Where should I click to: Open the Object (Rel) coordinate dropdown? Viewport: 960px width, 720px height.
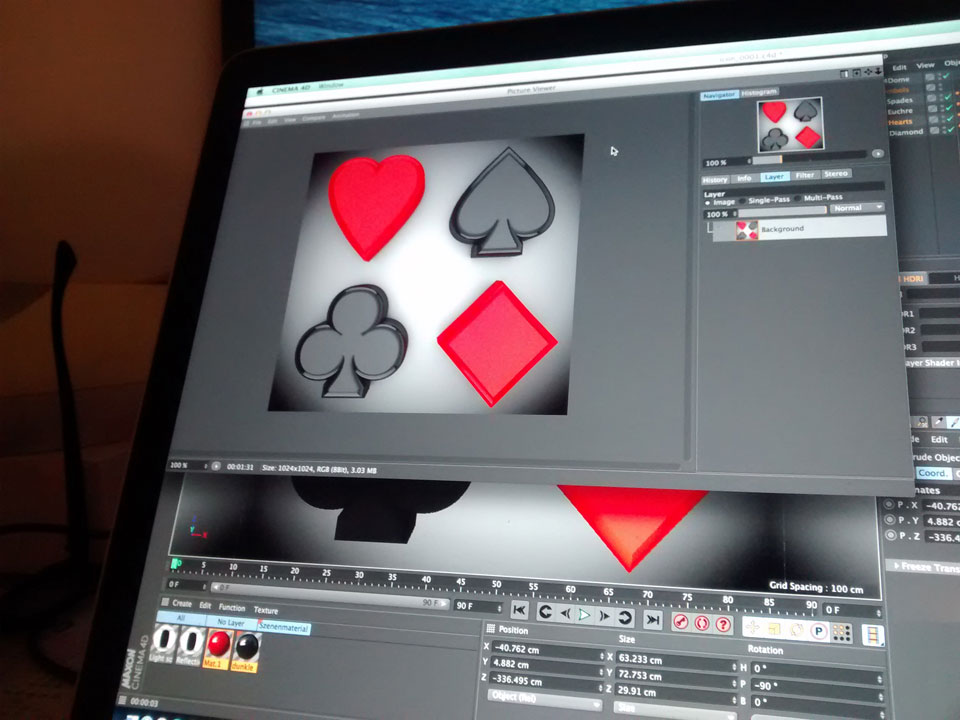pyautogui.click(x=541, y=695)
